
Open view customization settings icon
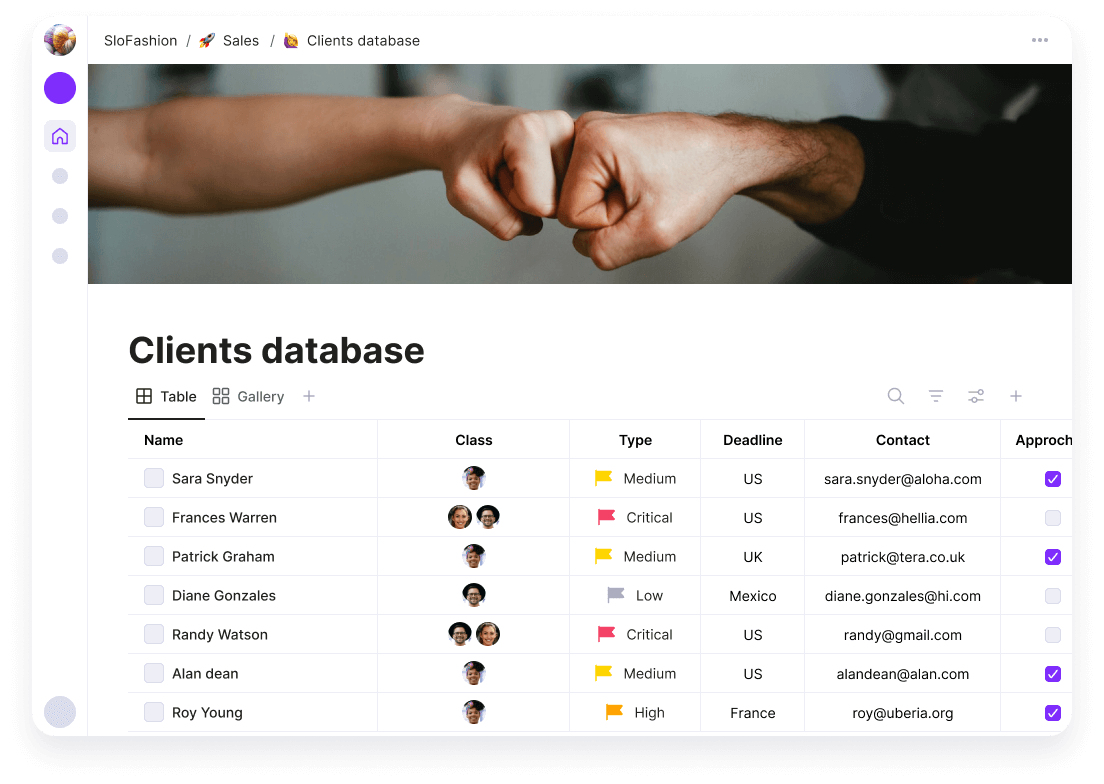[976, 396]
